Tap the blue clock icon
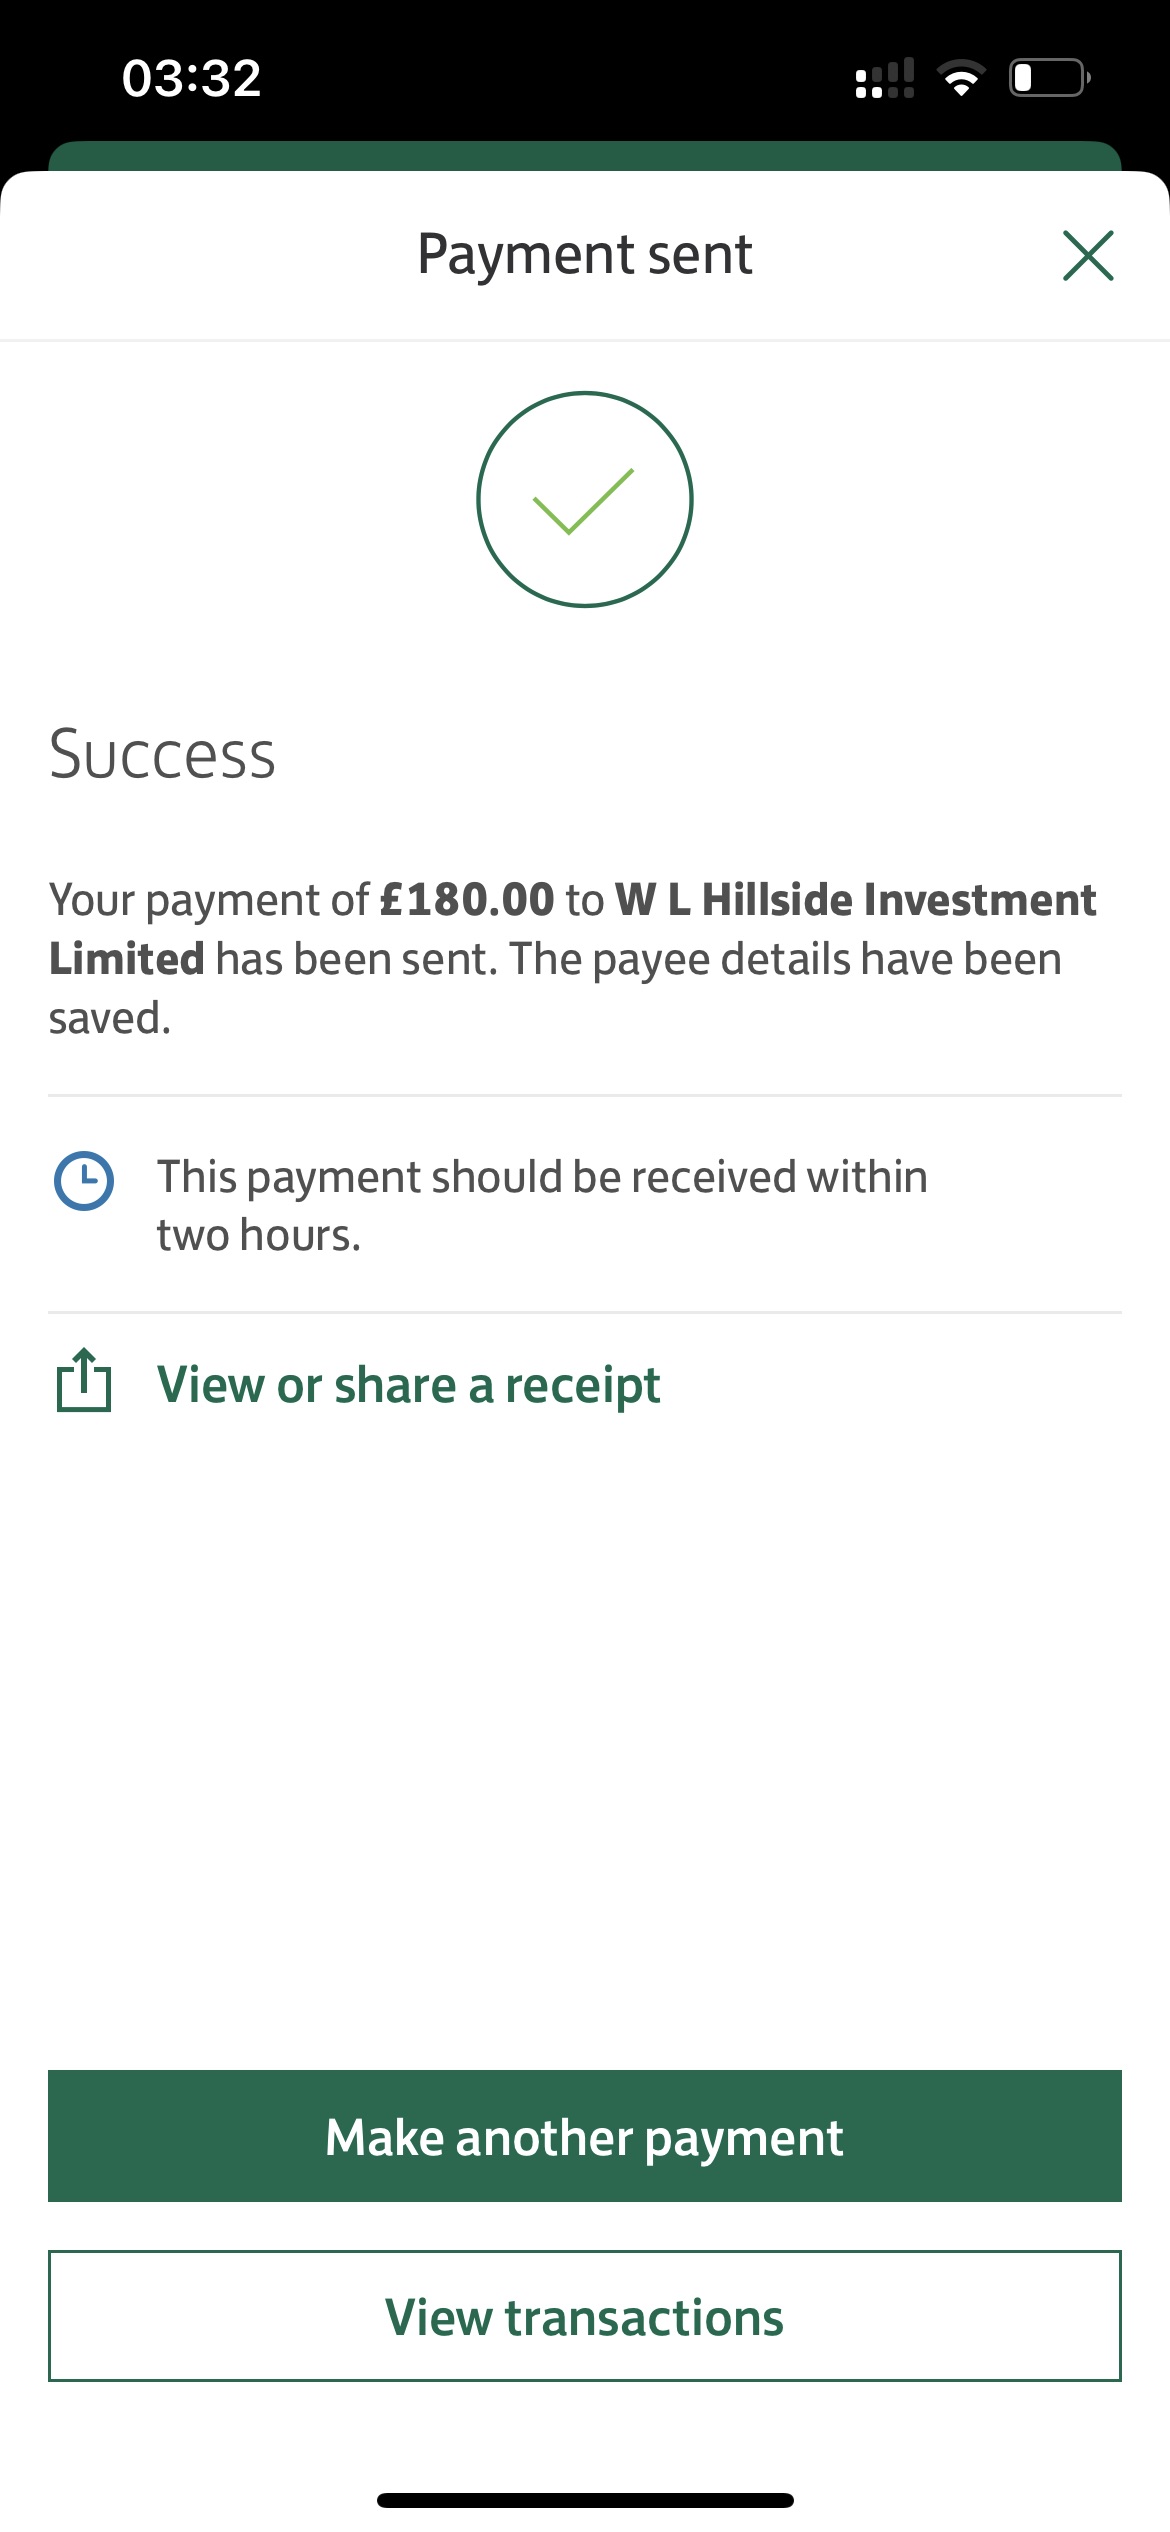Viewport: 1170px width, 2532px height. point(84,1181)
